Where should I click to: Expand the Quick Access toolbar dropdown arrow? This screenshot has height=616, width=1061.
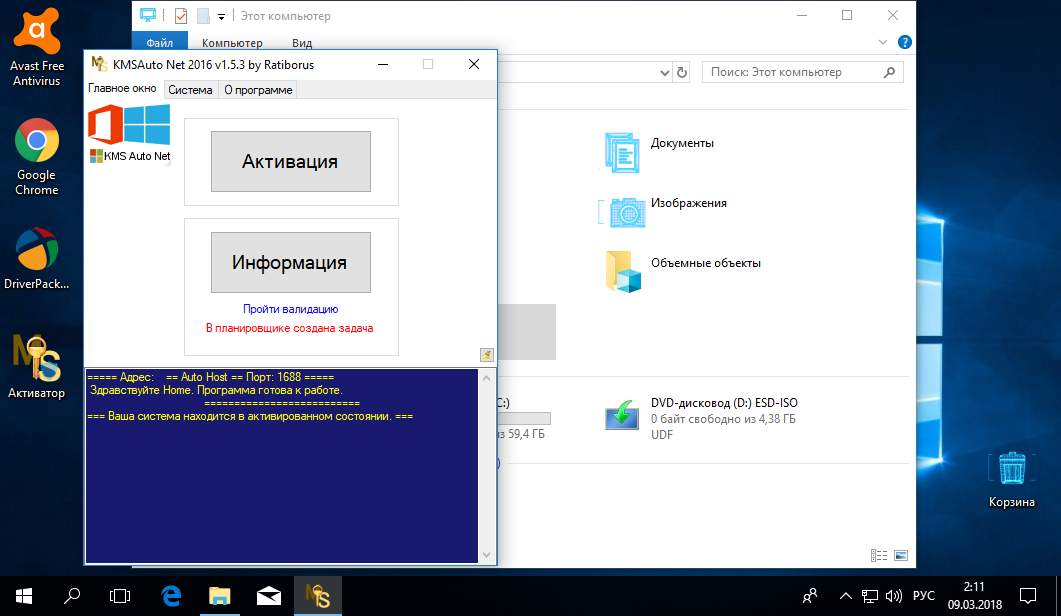click(x=221, y=17)
